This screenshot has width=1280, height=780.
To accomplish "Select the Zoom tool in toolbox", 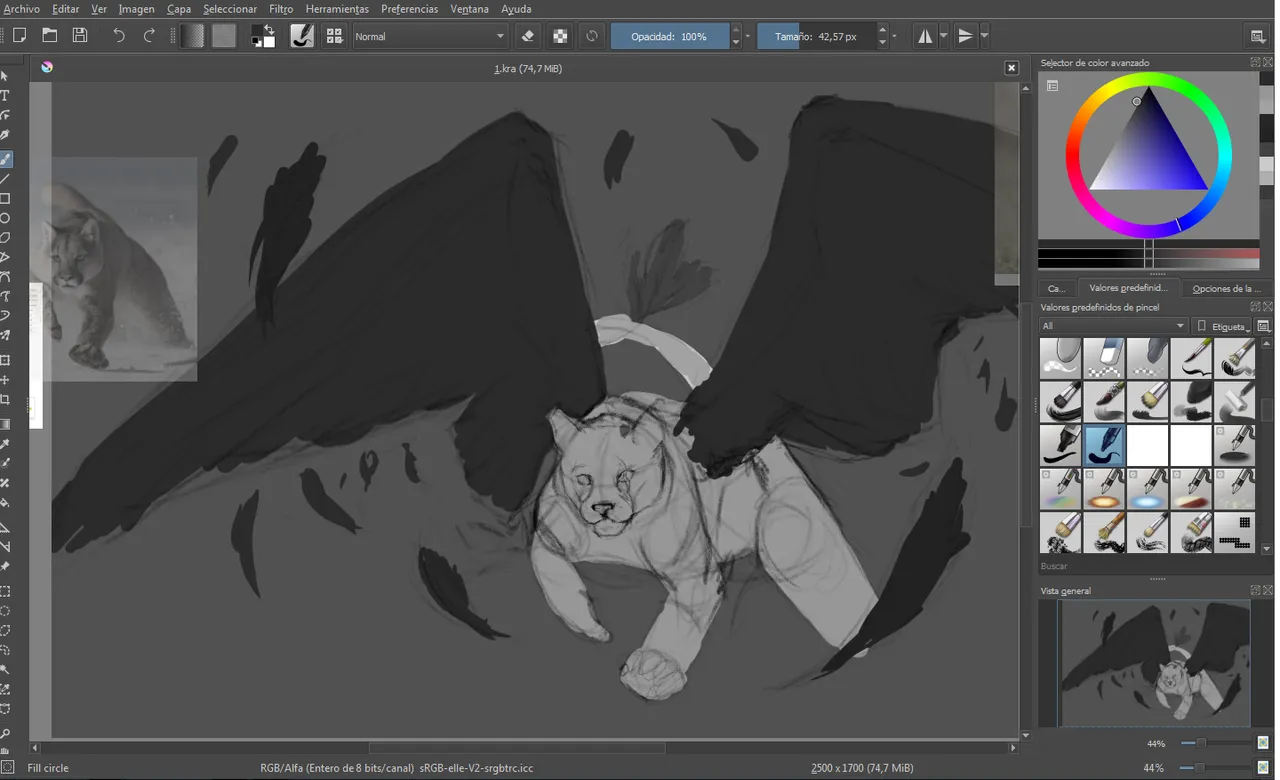I will [x=5, y=733].
